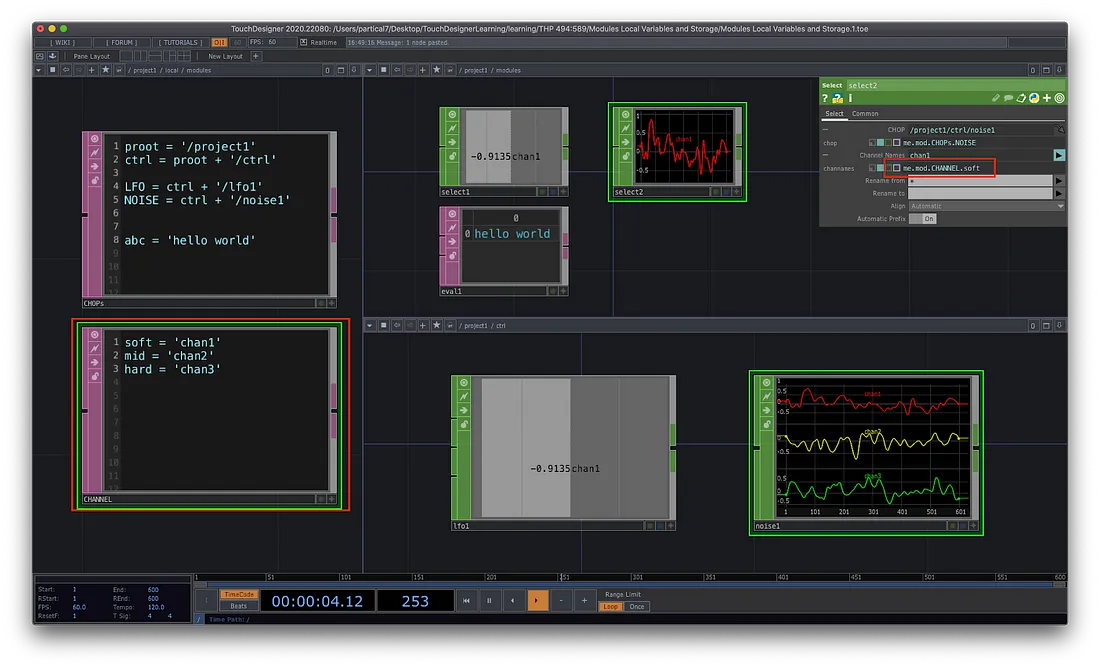Click the plus icon in parameter header

click(x=1047, y=98)
